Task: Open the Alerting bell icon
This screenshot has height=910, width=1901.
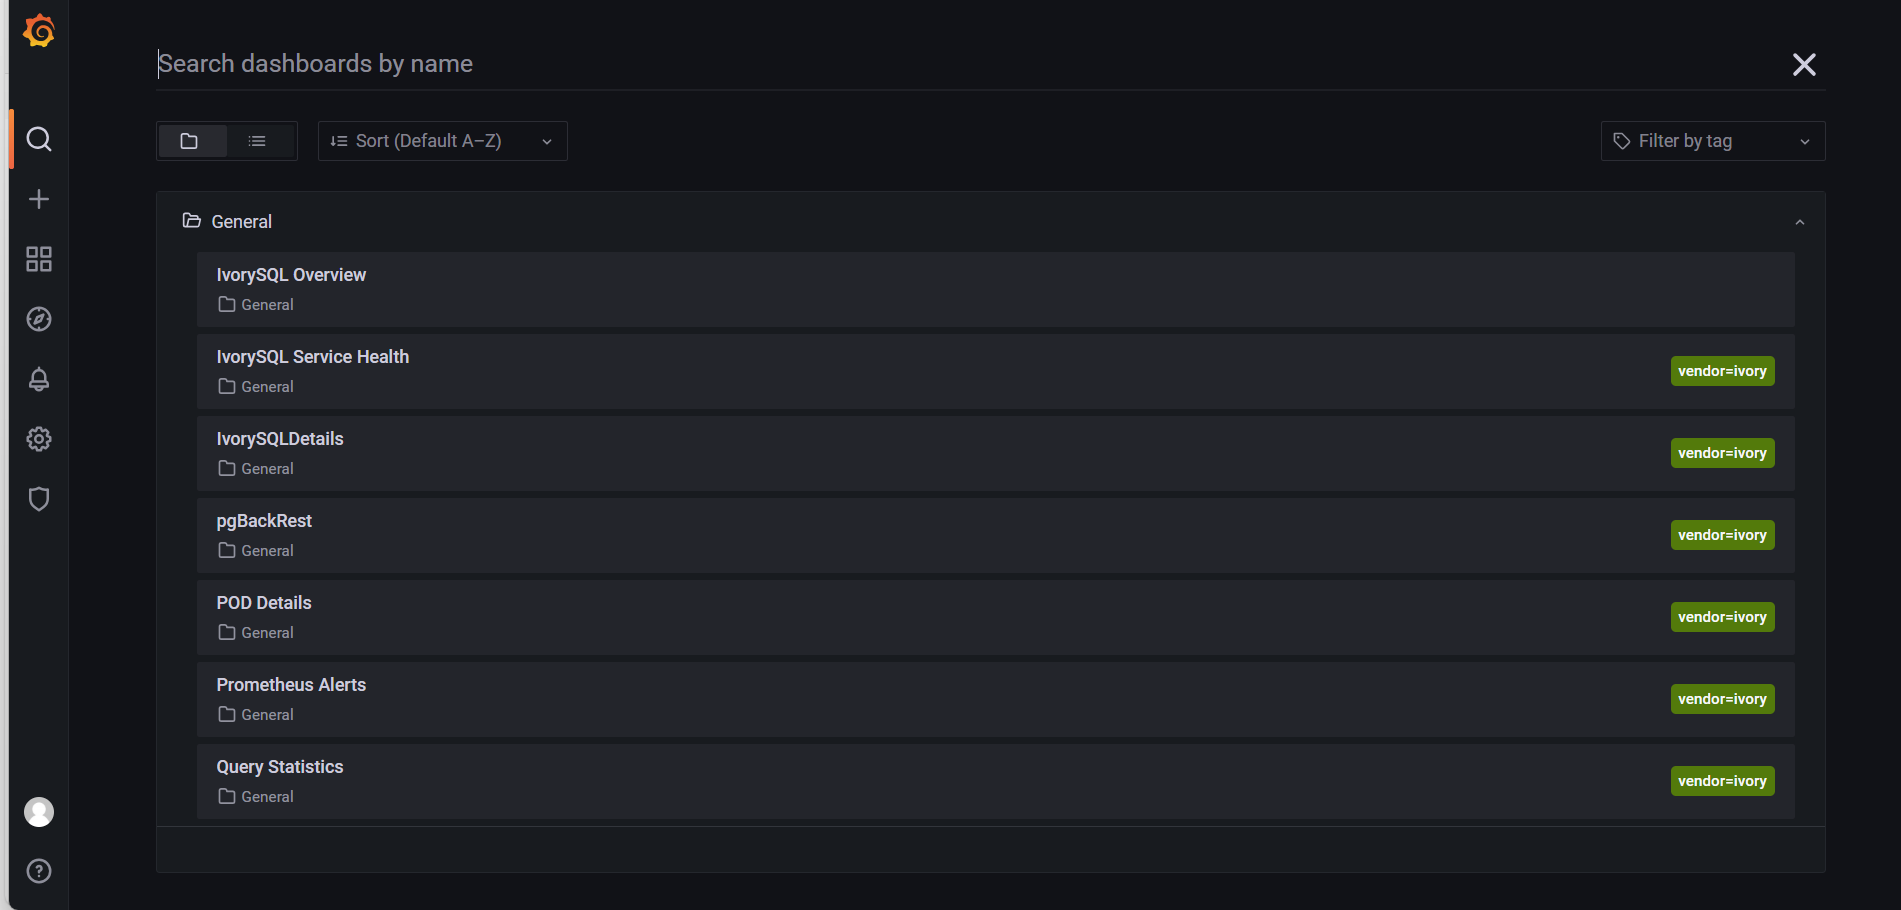Action: point(39,379)
